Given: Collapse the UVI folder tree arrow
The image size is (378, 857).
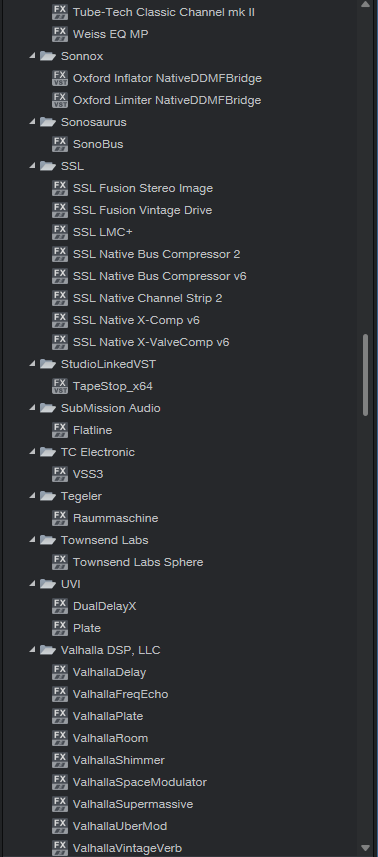Looking at the screenshot, I should point(33,584).
